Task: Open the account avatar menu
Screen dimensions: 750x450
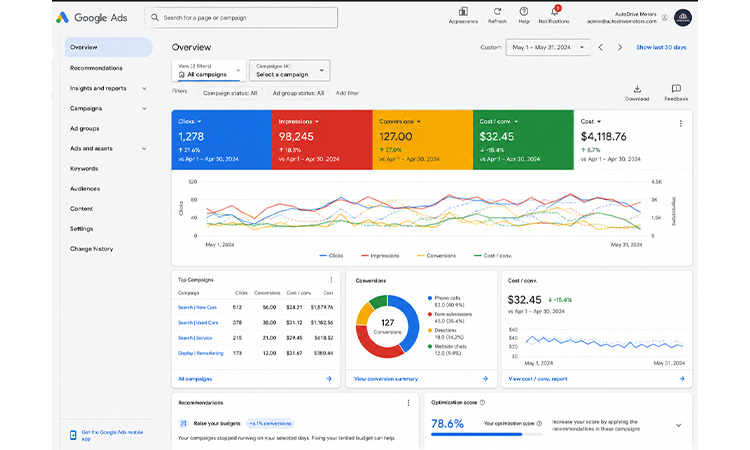Action: coord(683,18)
